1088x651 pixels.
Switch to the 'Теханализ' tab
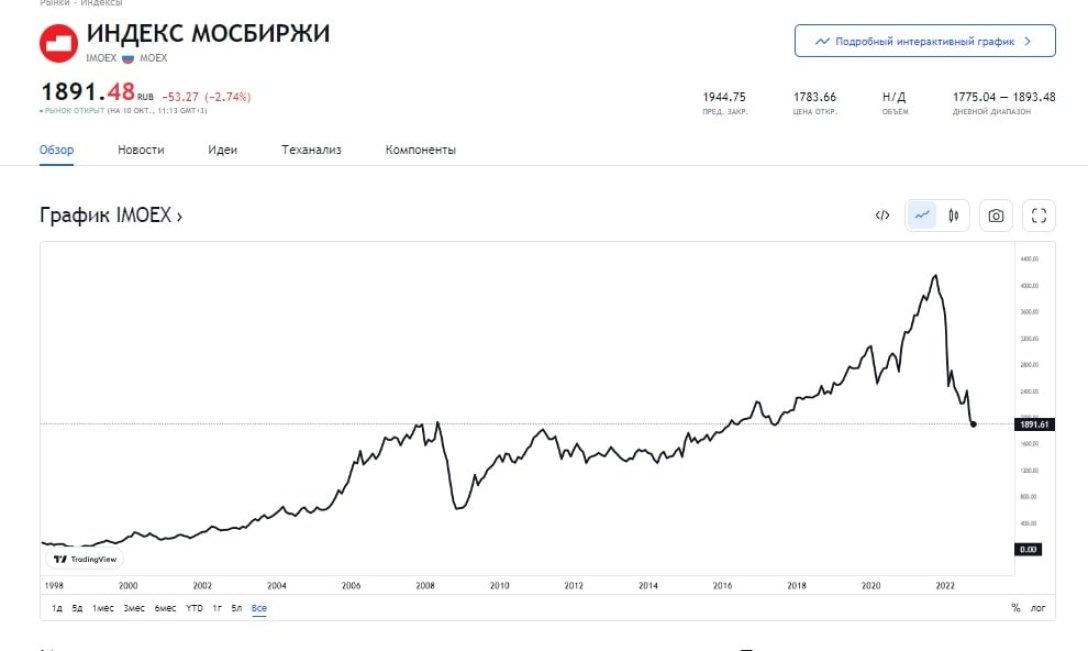311,150
